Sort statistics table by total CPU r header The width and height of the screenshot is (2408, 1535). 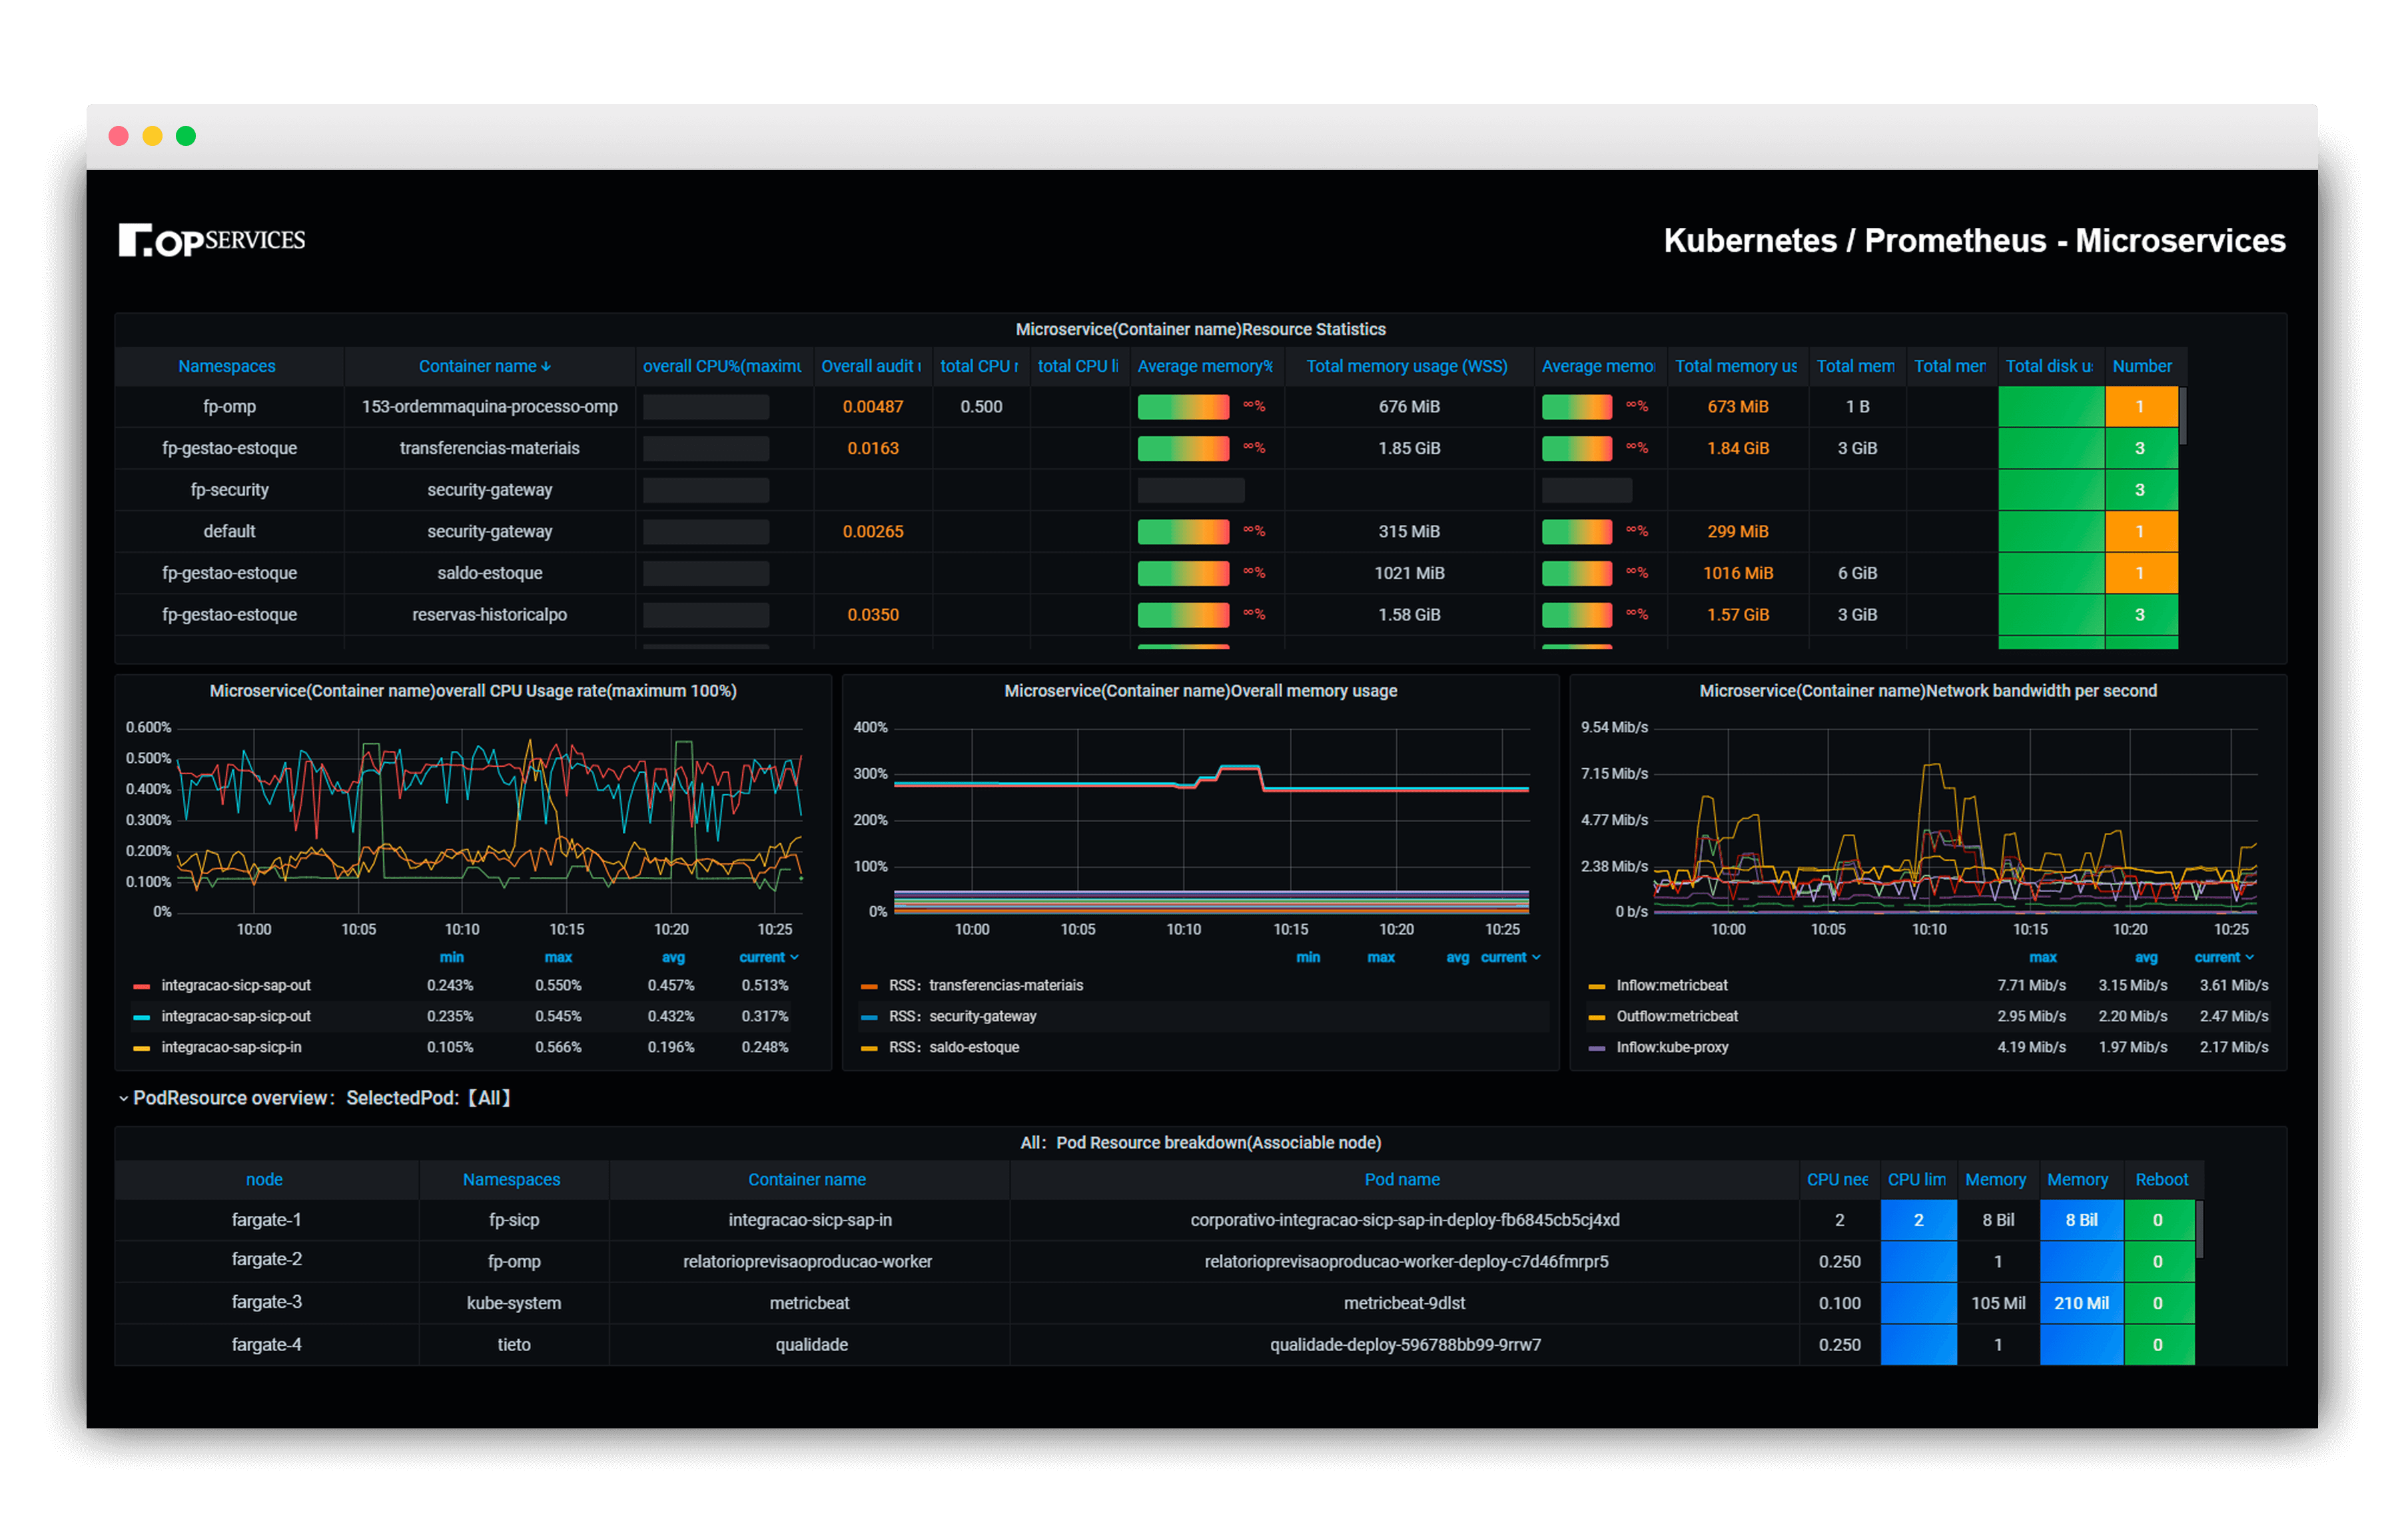[979, 367]
